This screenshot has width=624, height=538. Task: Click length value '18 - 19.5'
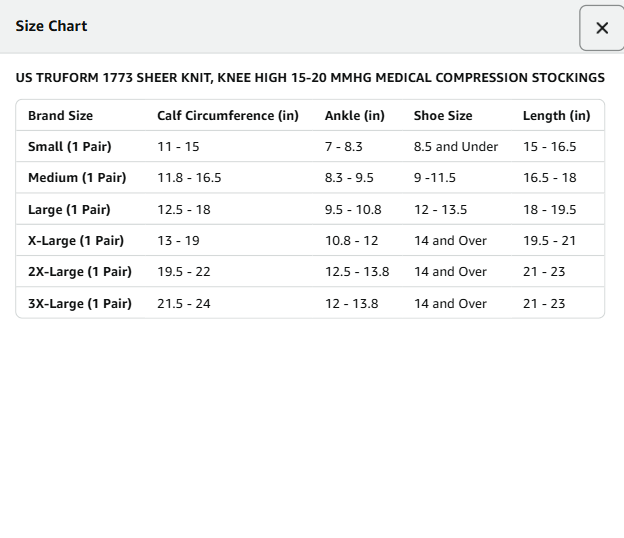[550, 210]
